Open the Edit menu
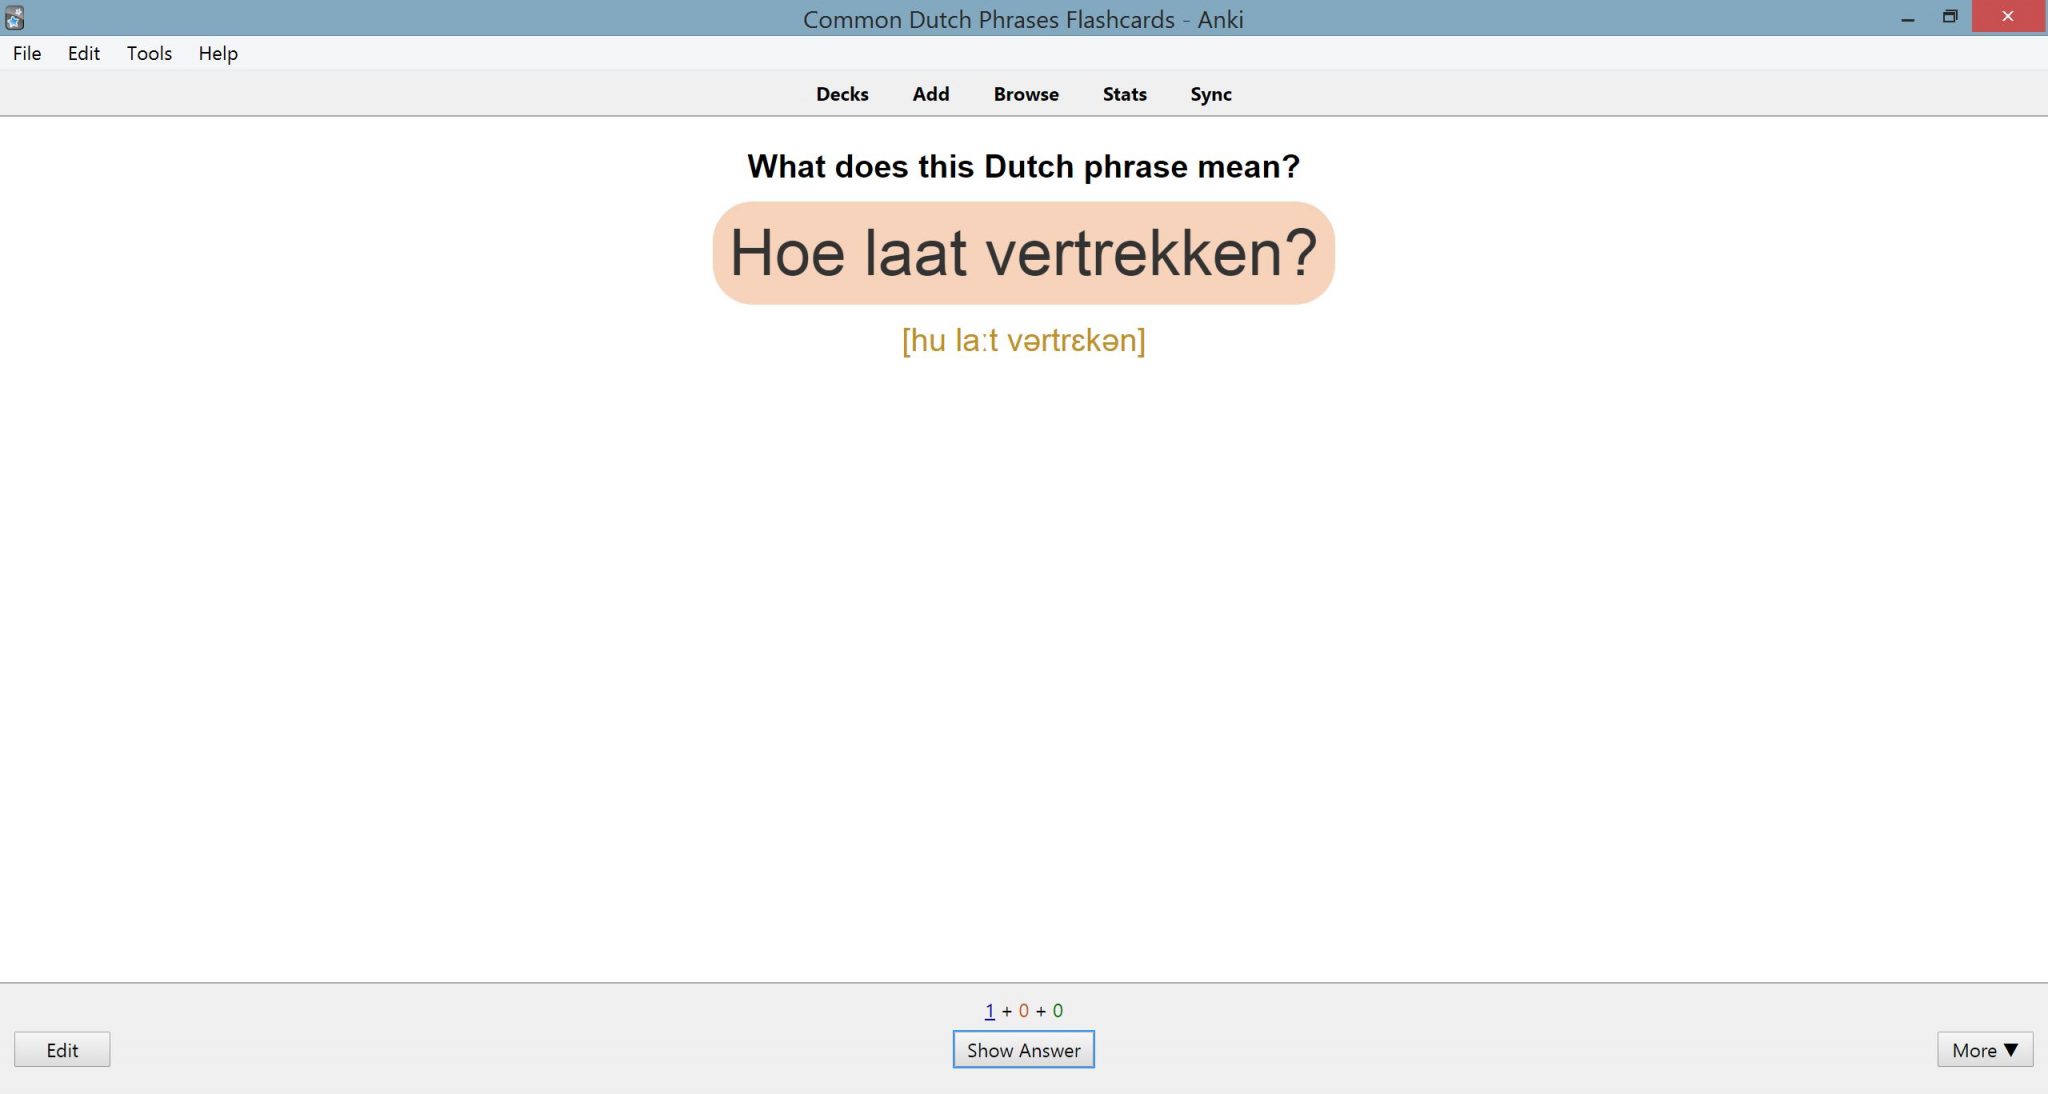The image size is (2048, 1094). pos(83,53)
